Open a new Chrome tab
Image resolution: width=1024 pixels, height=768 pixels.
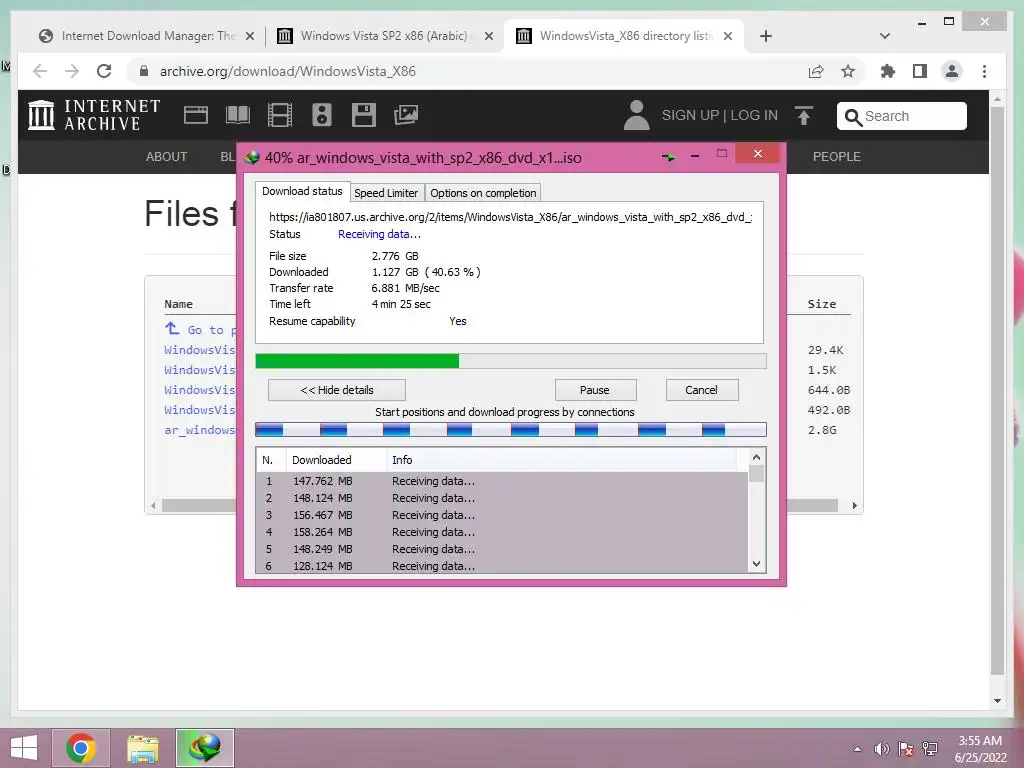766,36
